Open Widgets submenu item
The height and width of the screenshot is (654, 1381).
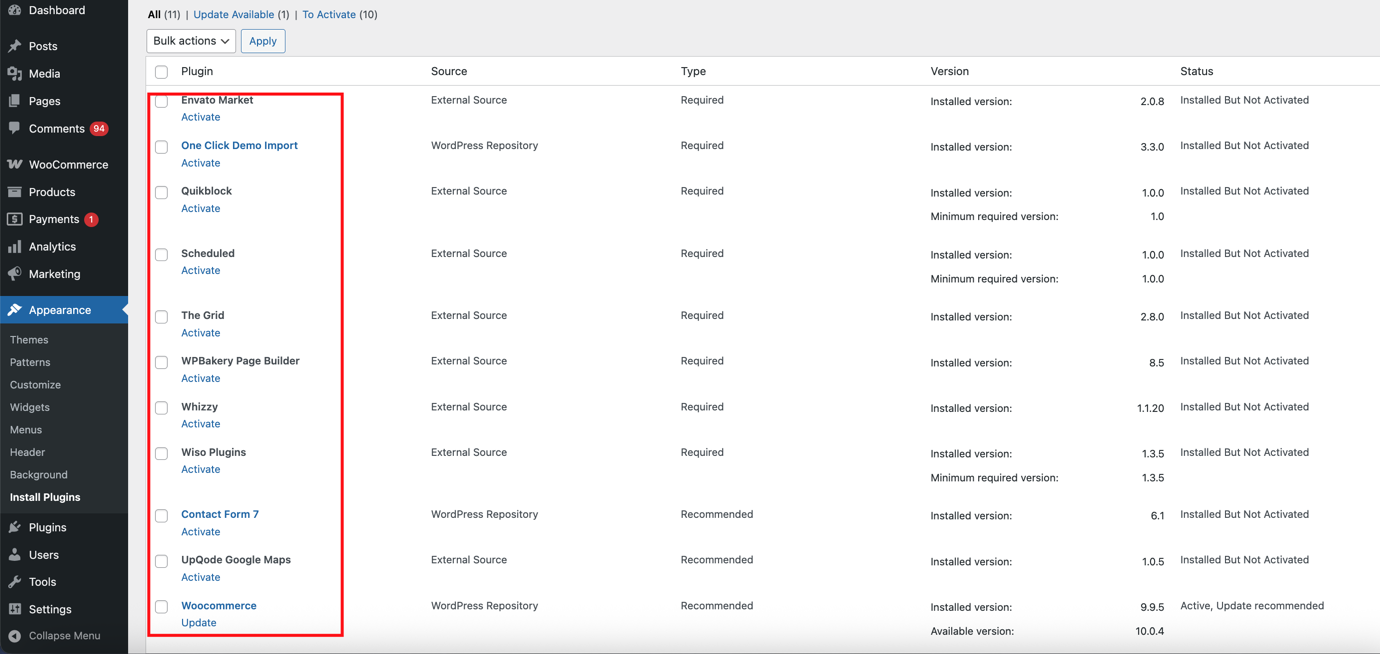tap(30, 407)
